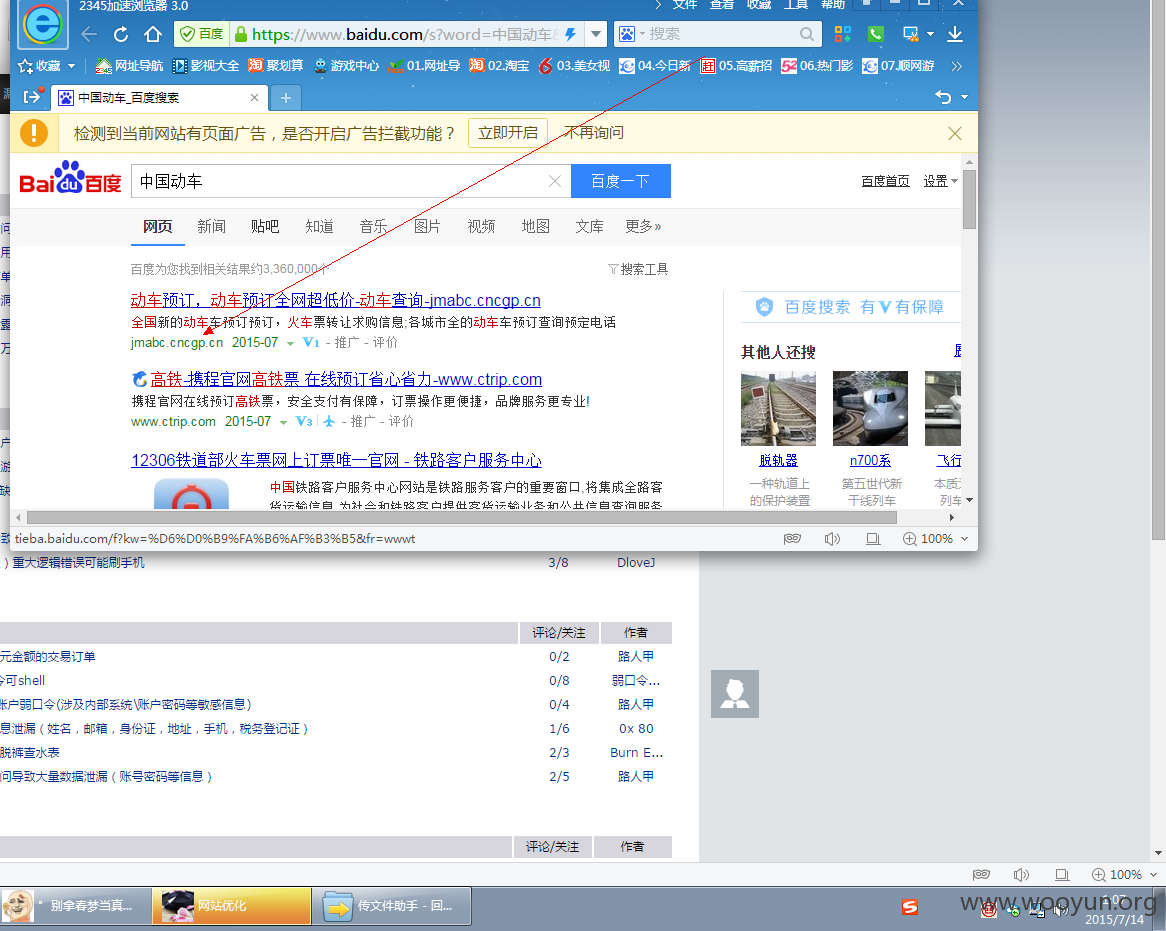Select the 中国动车_百度搜索 tab

pyautogui.click(x=161, y=97)
